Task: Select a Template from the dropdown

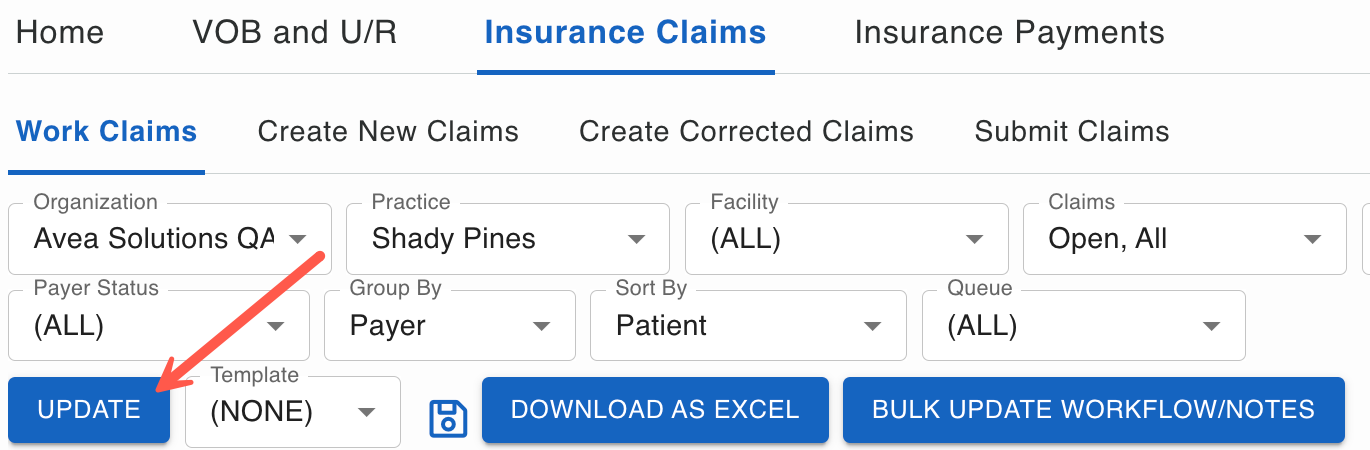Action: point(292,412)
